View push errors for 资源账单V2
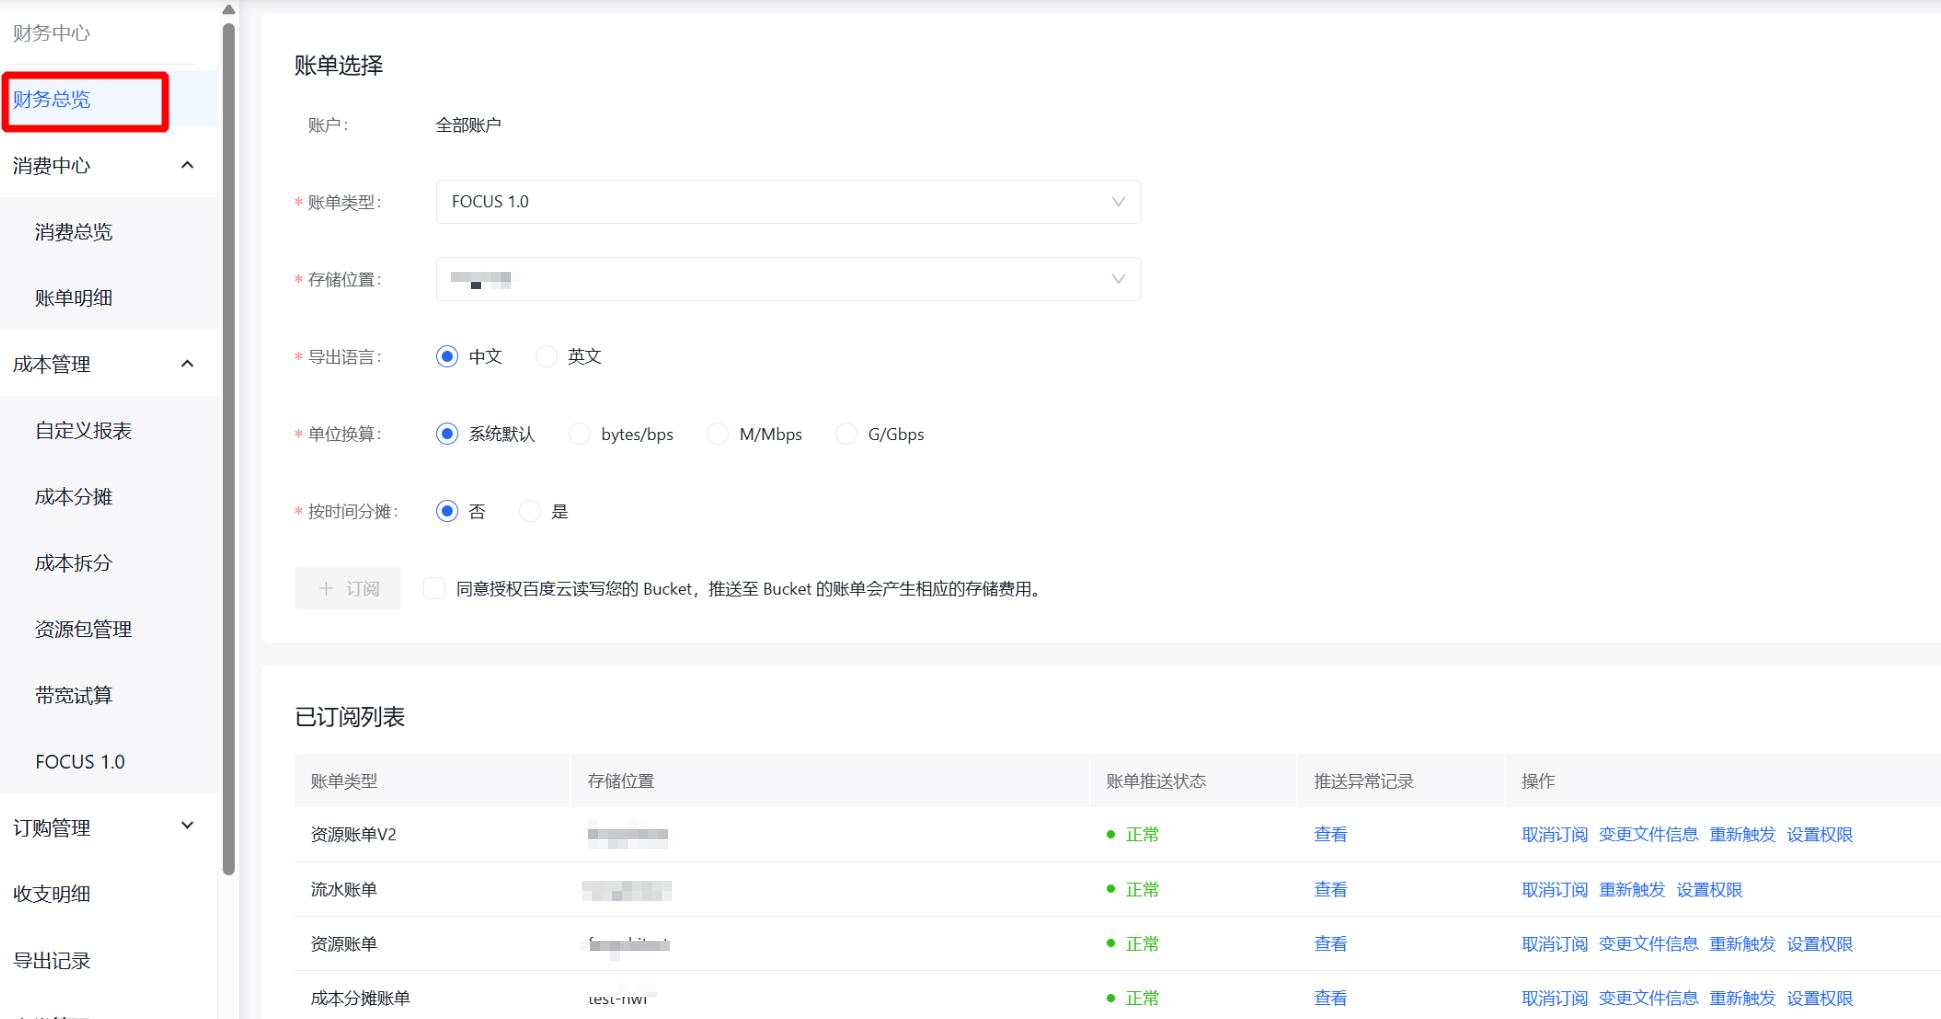 point(1330,834)
